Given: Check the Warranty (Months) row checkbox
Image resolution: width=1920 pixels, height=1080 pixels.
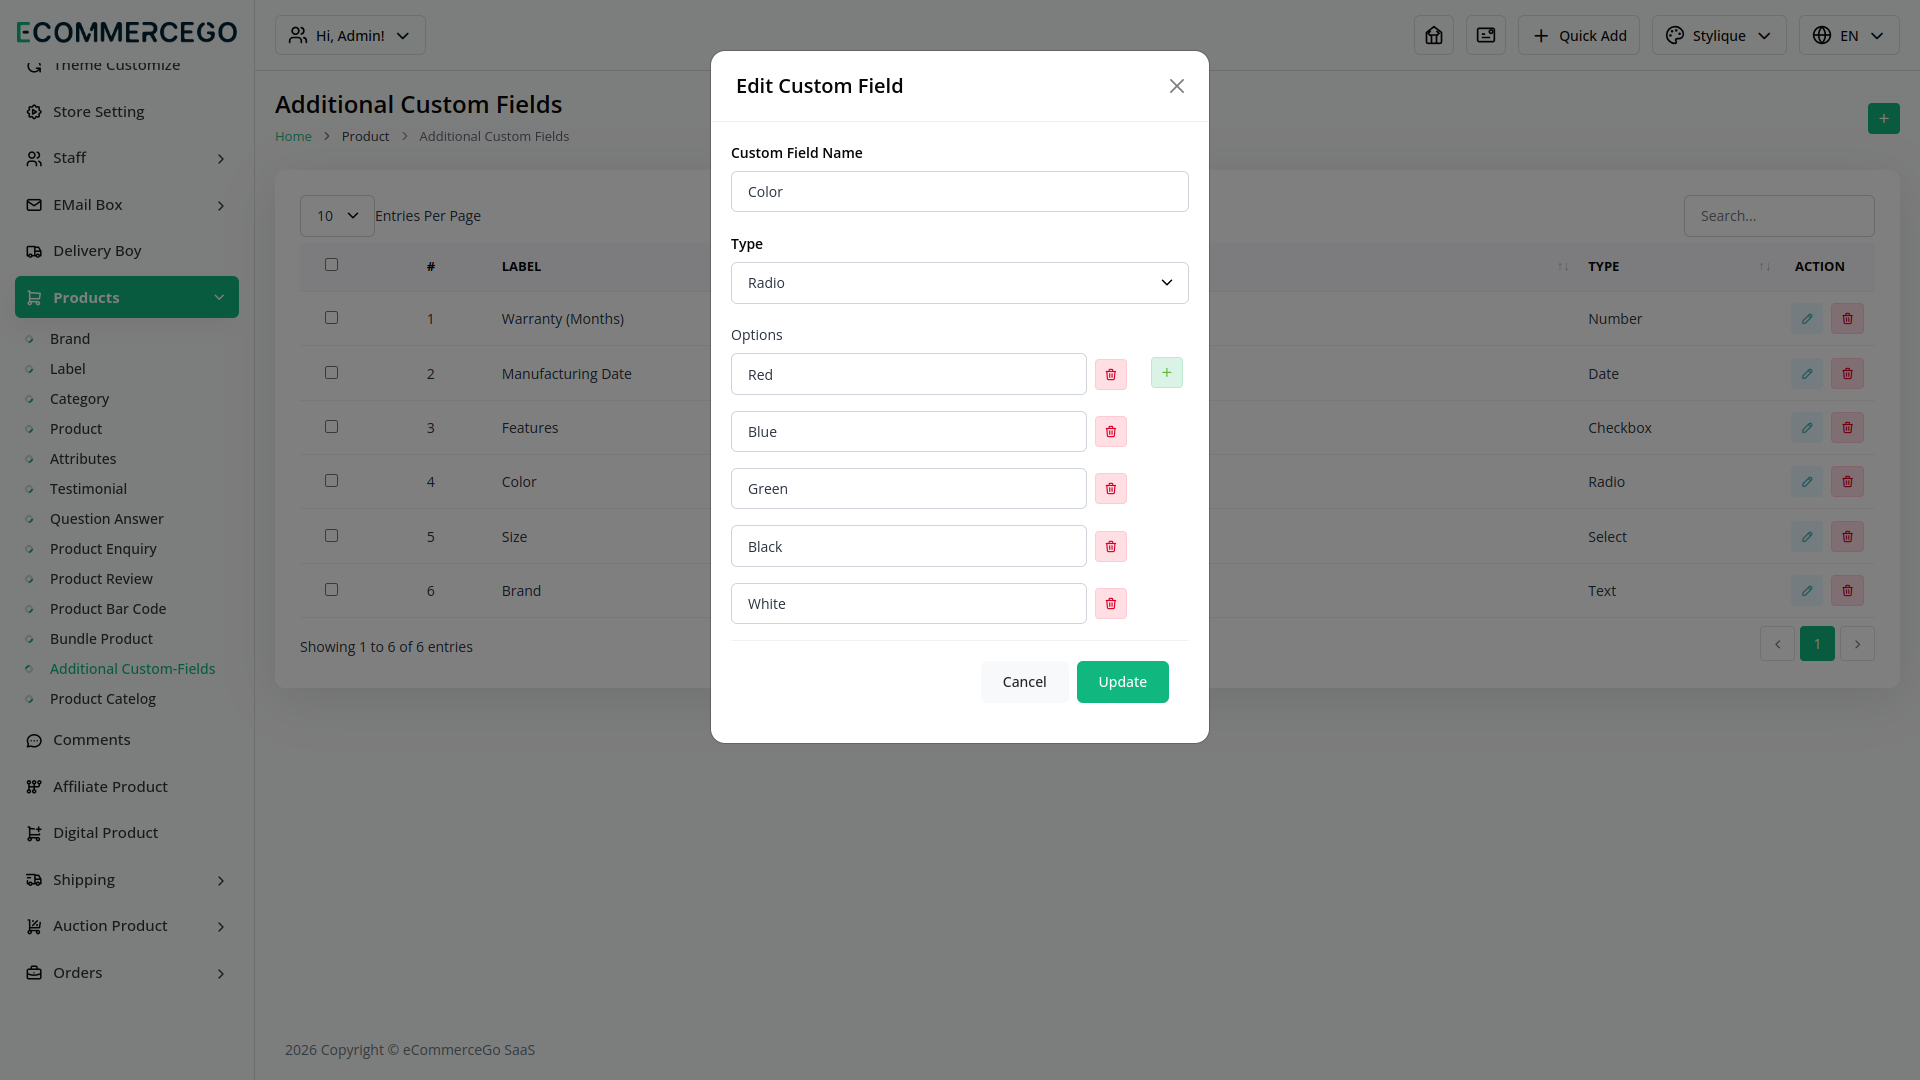Looking at the screenshot, I should (331, 318).
